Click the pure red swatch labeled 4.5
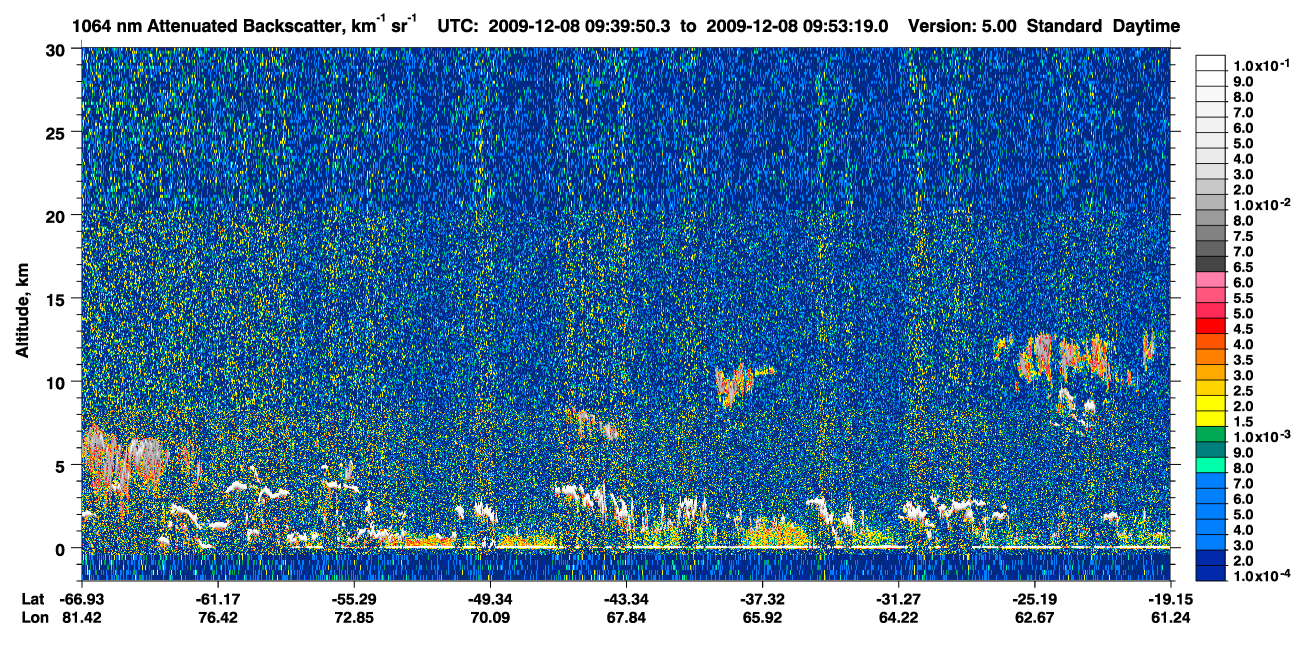Screen dimensions: 1300x667 pos(1210,328)
